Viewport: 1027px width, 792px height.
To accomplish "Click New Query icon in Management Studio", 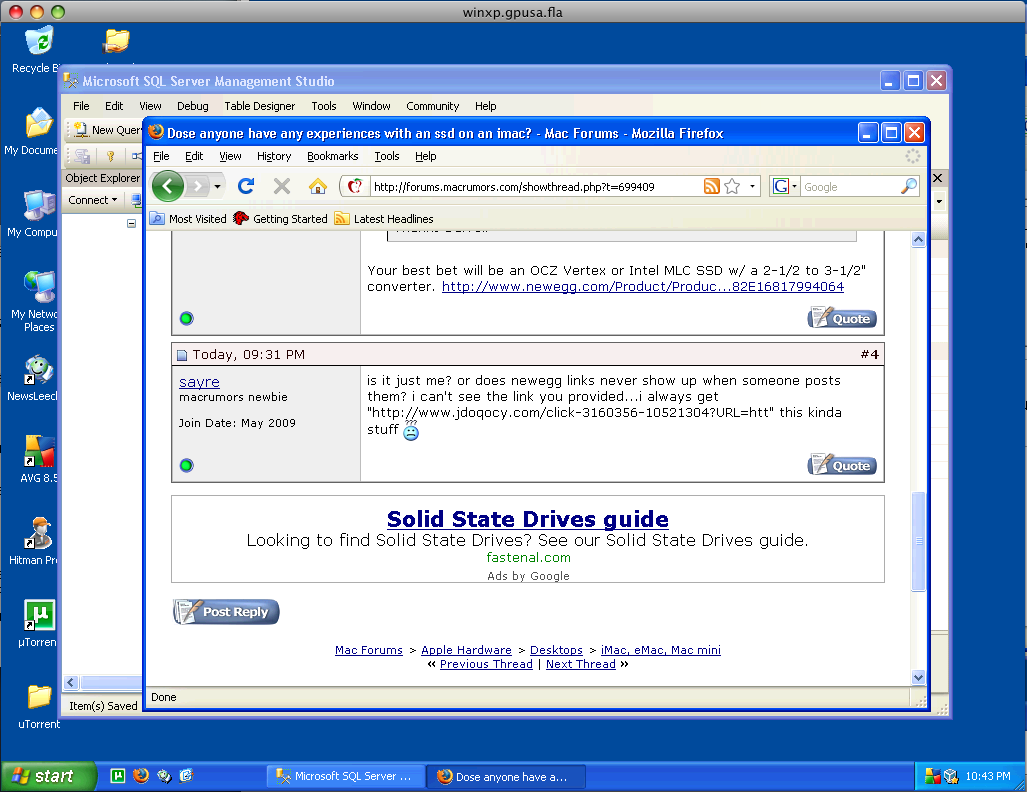I will click(x=81, y=130).
